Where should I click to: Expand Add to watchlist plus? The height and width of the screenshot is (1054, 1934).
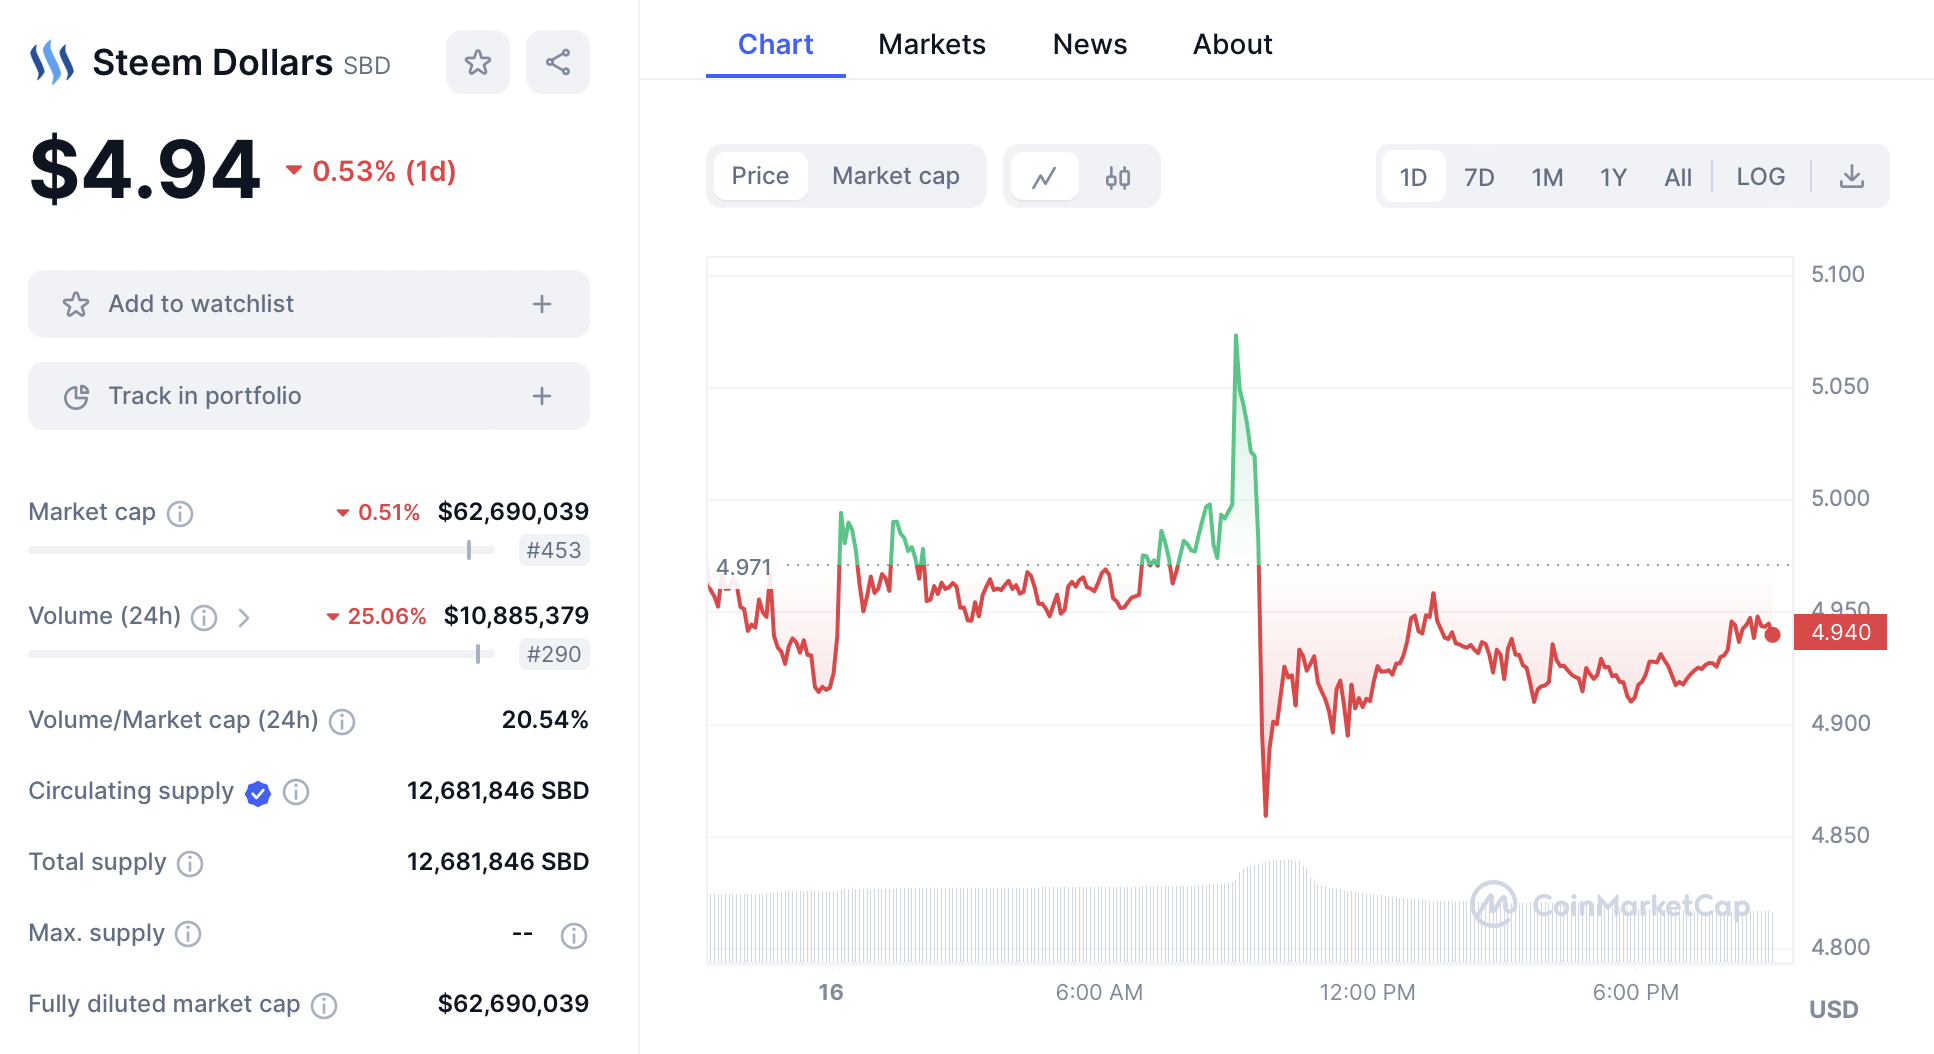(542, 304)
